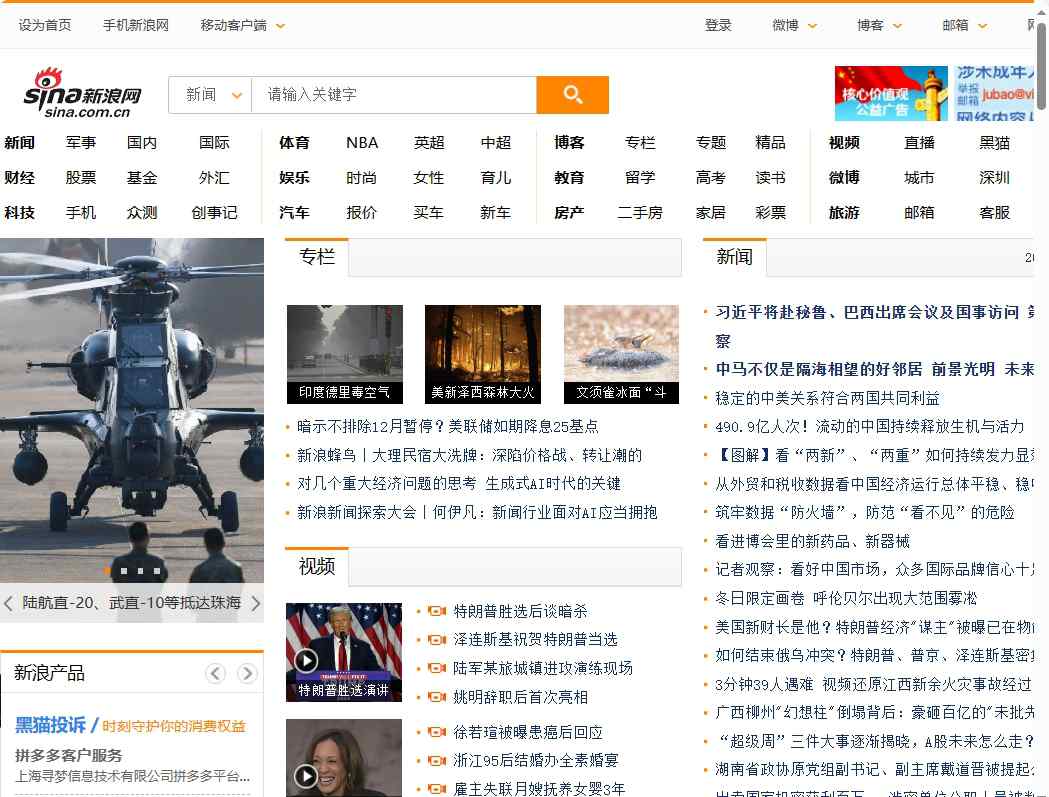Screen dimensions: 1049x797
Task: Open the 体育 section in navigation
Action: pyautogui.click(x=295, y=142)
